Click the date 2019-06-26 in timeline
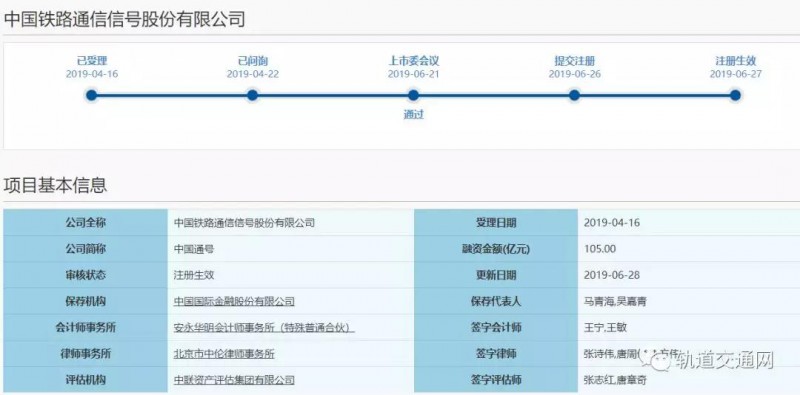 (x=574, y=75)
